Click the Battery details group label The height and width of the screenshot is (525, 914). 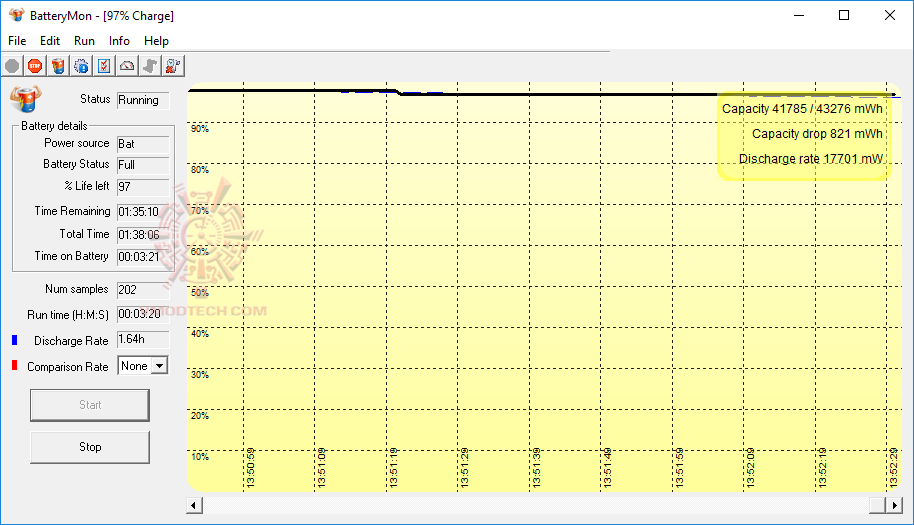(x=54, y=126)
